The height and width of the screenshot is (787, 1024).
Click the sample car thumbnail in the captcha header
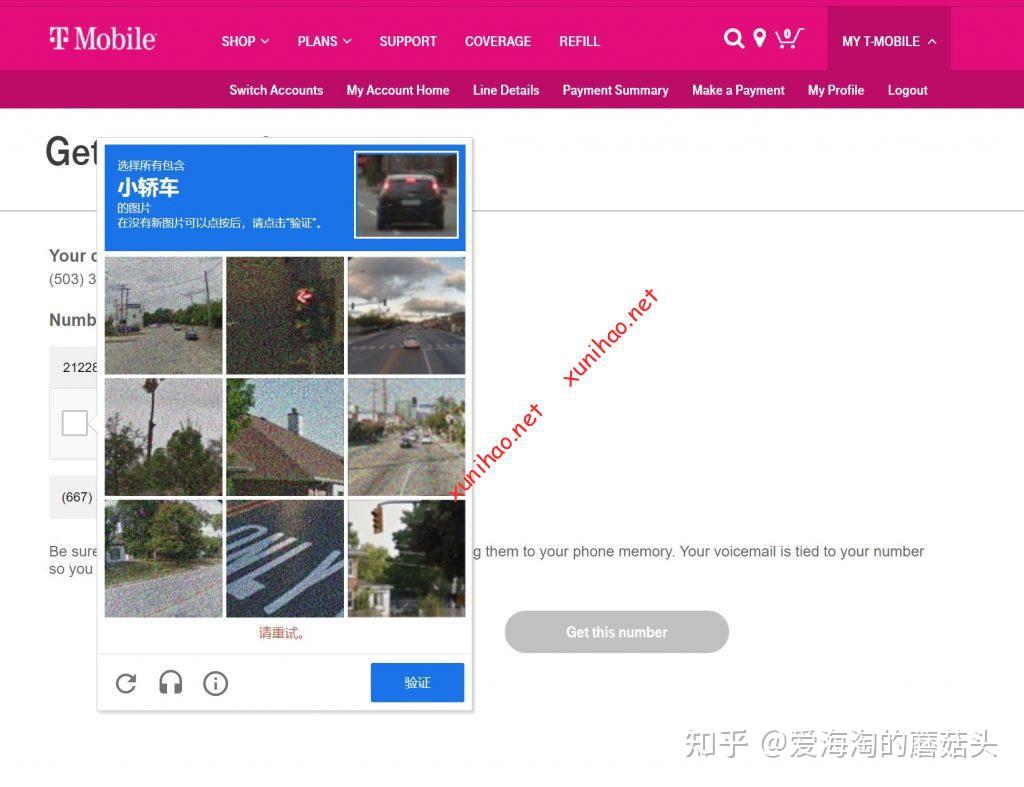click(408, 193)
